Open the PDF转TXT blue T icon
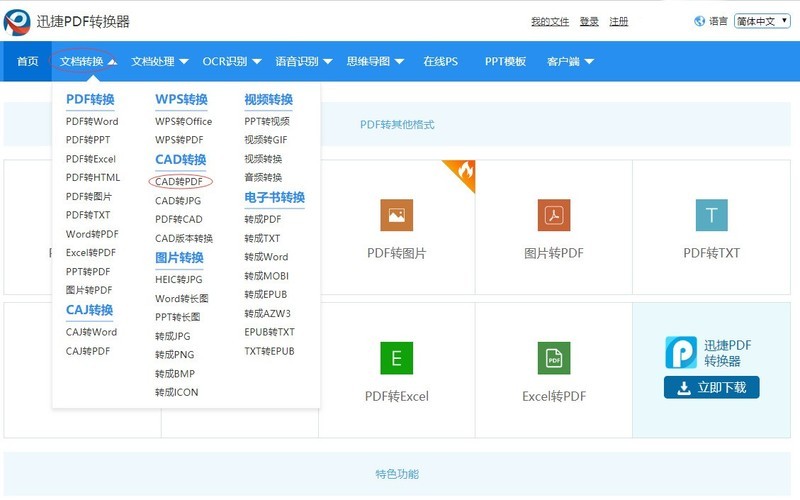This screenshot has height=500, width=800. pyautogui.click(x=711, y=215)
